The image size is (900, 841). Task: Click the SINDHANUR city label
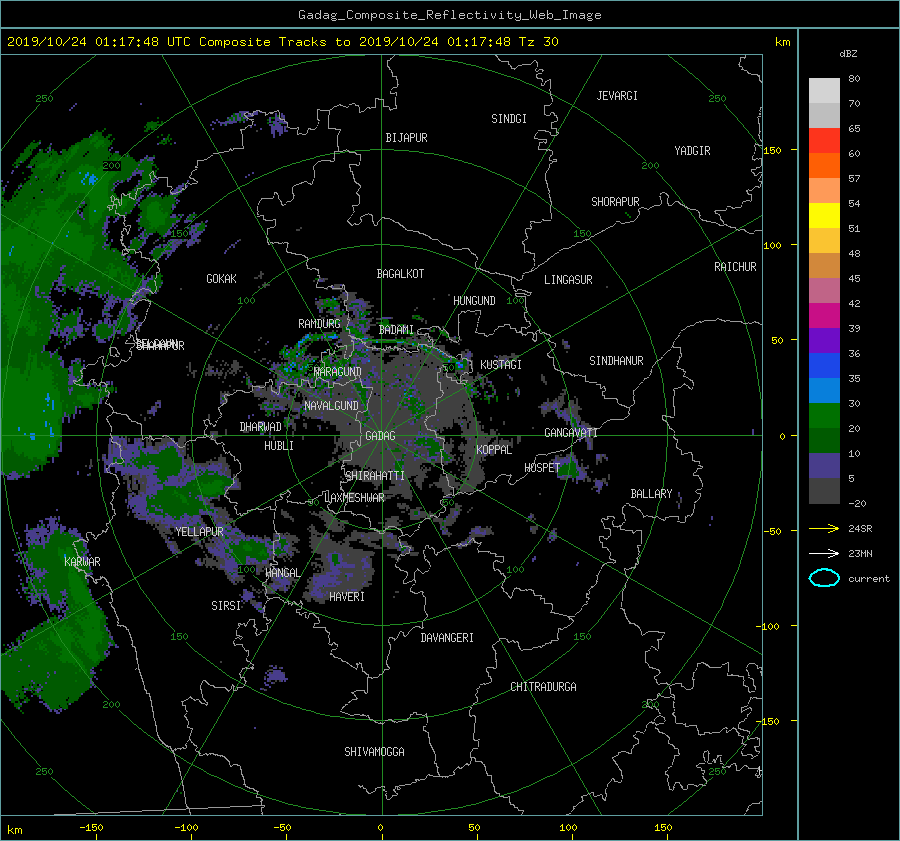click(616, 361)
